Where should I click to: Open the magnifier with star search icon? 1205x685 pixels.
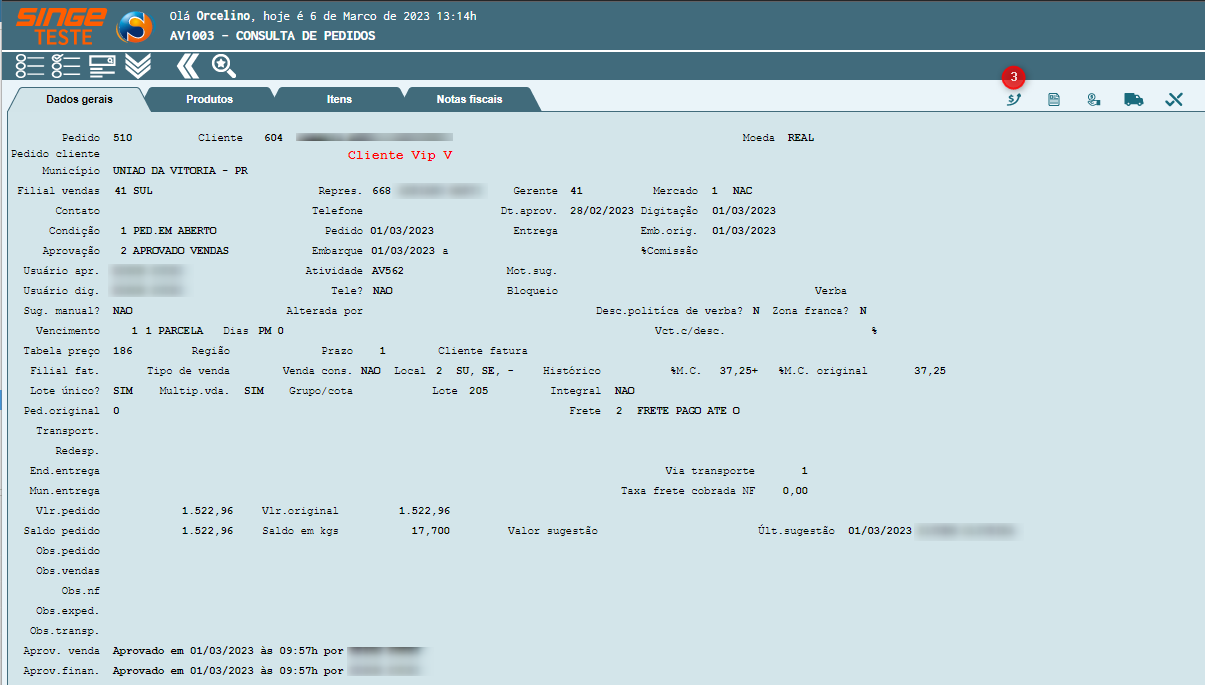click(x=223, y=66)
